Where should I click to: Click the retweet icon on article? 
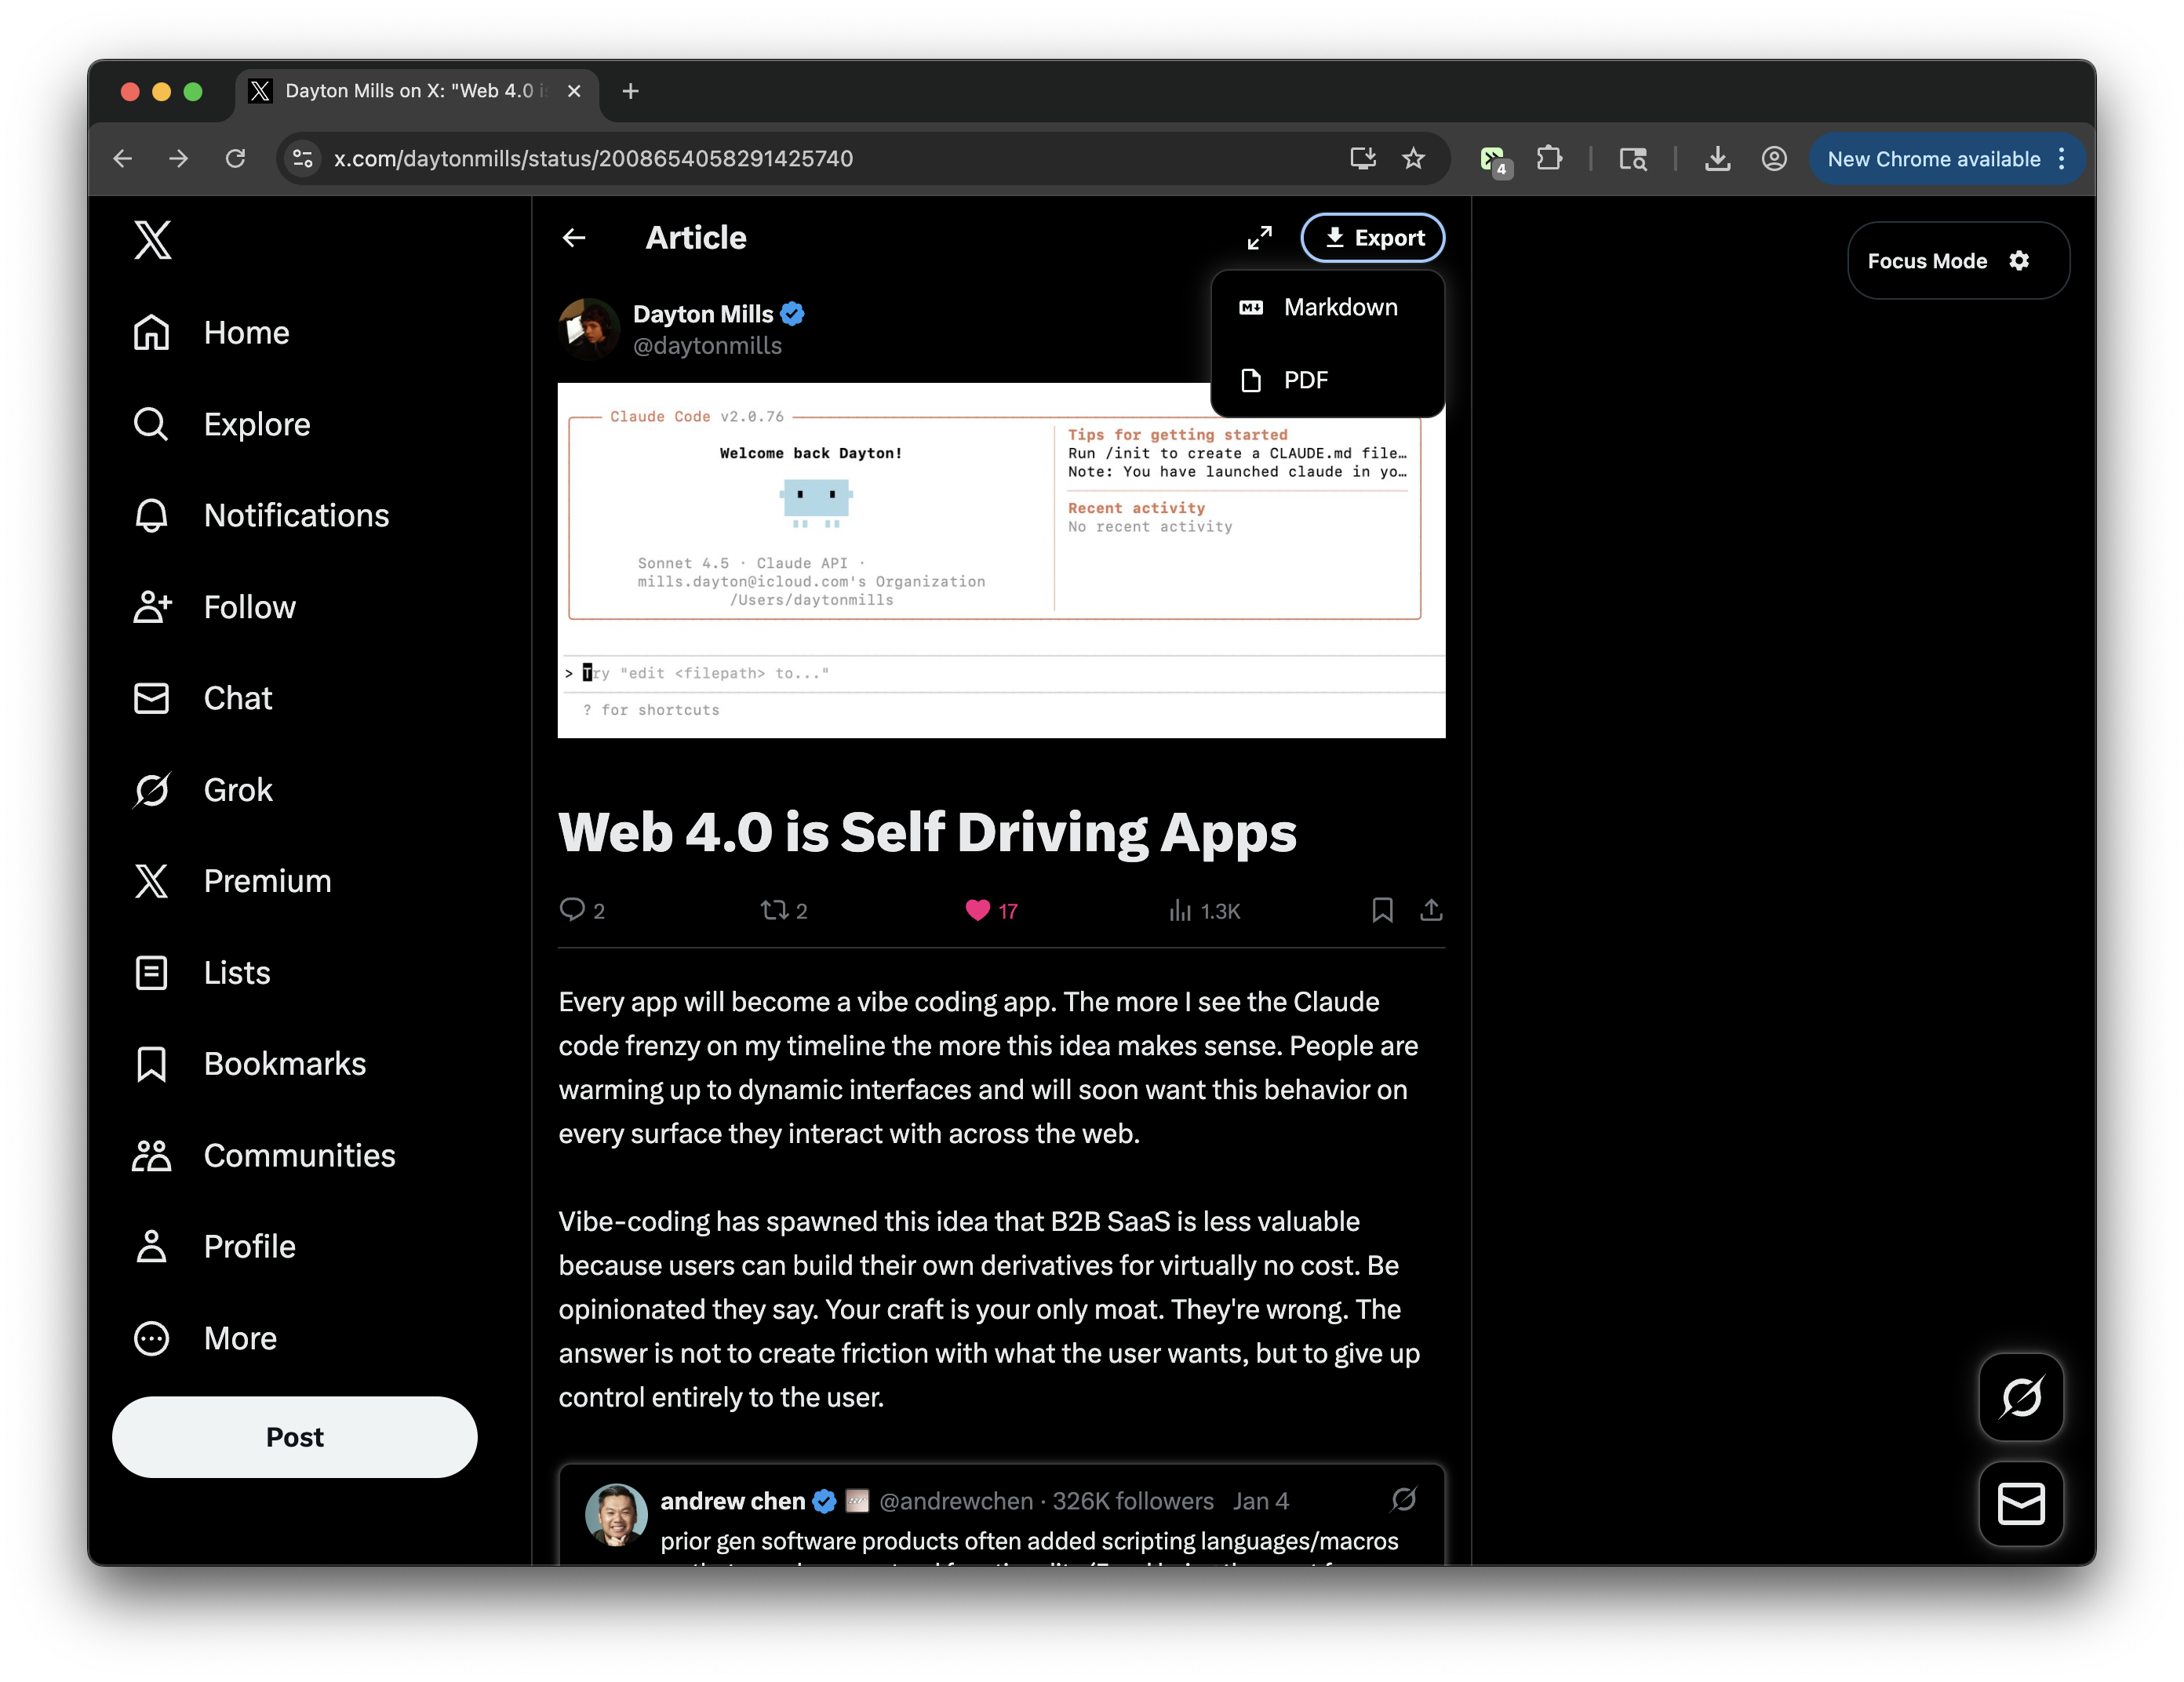point(774,910)
